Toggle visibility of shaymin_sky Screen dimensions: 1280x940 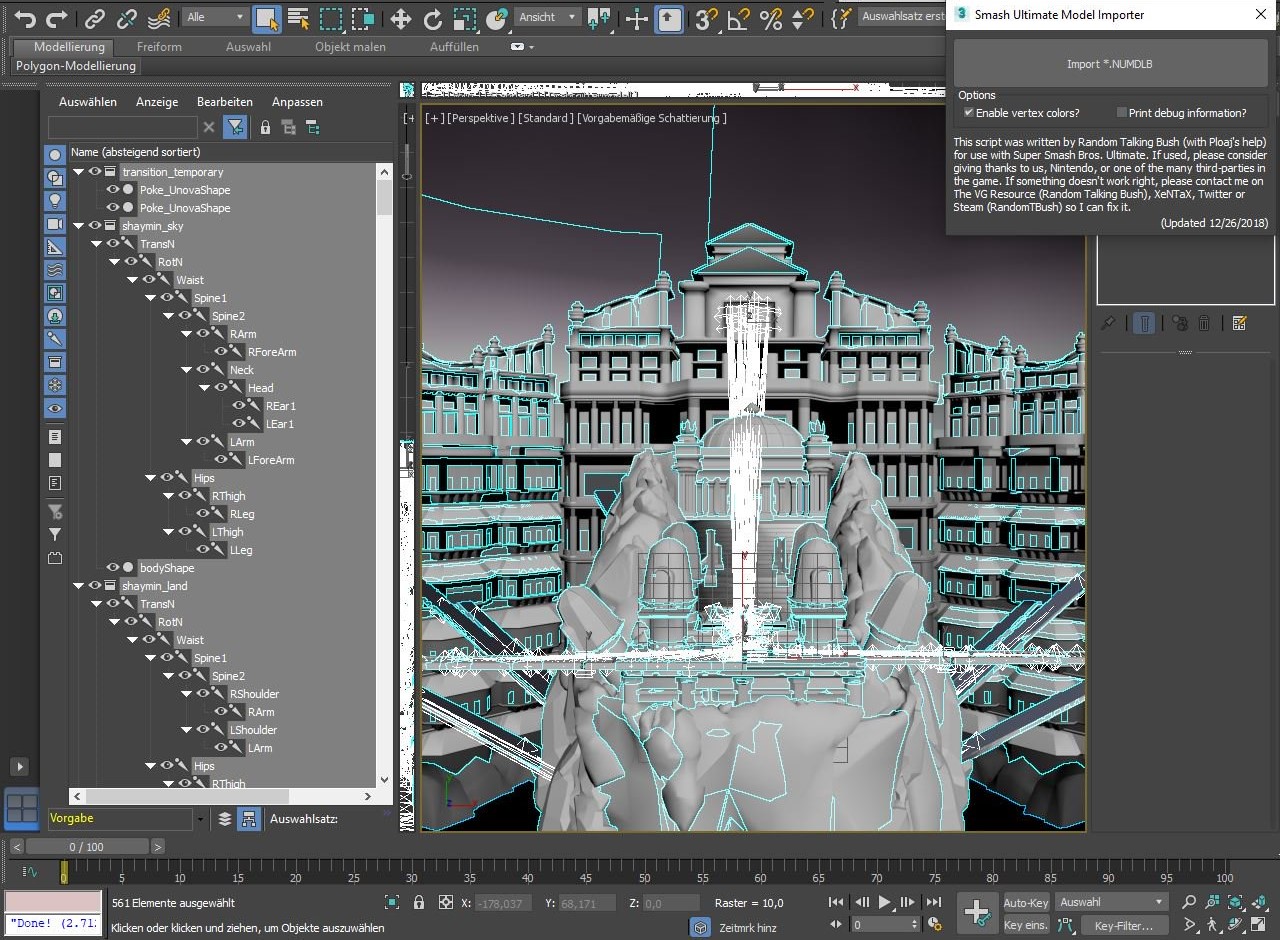tap(95, 226)
